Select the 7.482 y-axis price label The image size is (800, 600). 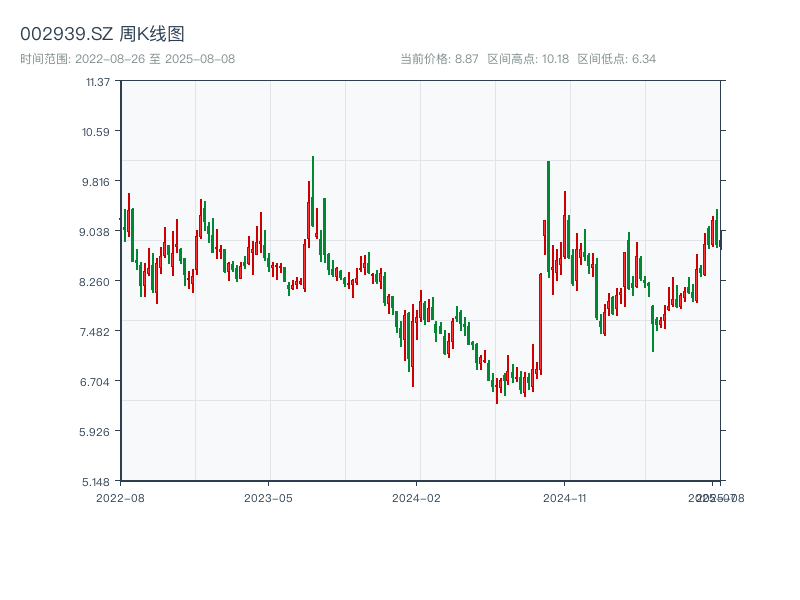click(97, 332)
